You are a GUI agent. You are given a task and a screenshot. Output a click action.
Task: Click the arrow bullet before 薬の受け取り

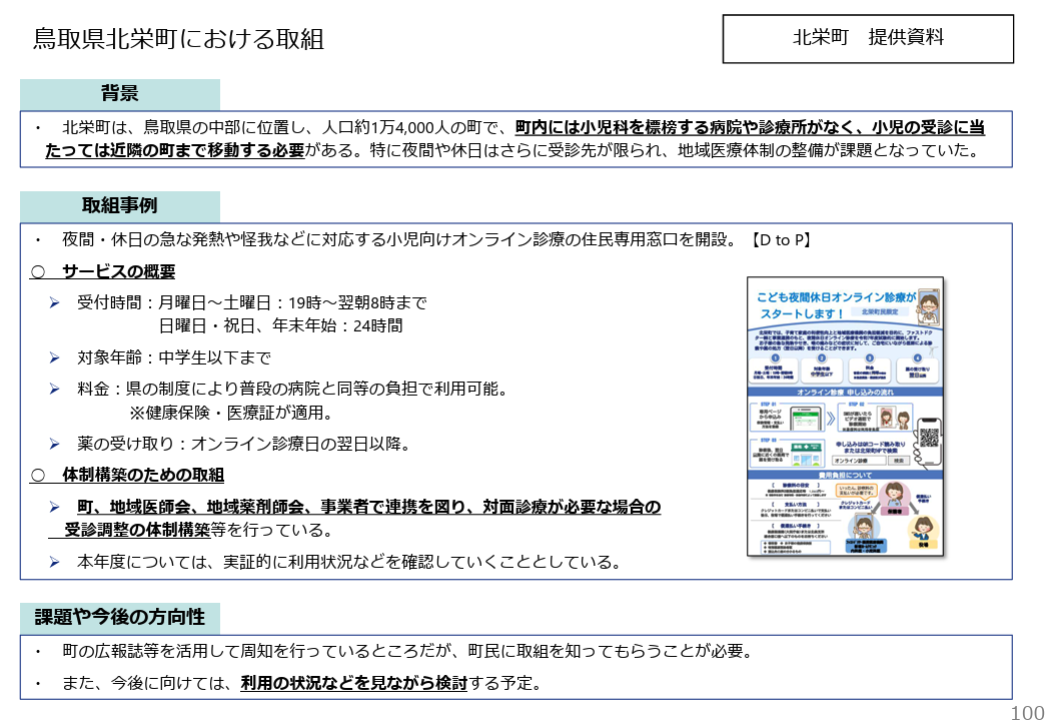point(55,443)
